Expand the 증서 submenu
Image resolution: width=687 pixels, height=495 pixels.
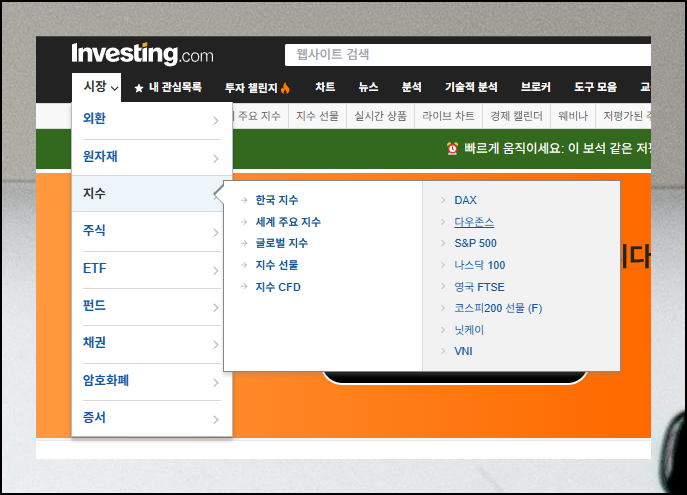point(152,418)
